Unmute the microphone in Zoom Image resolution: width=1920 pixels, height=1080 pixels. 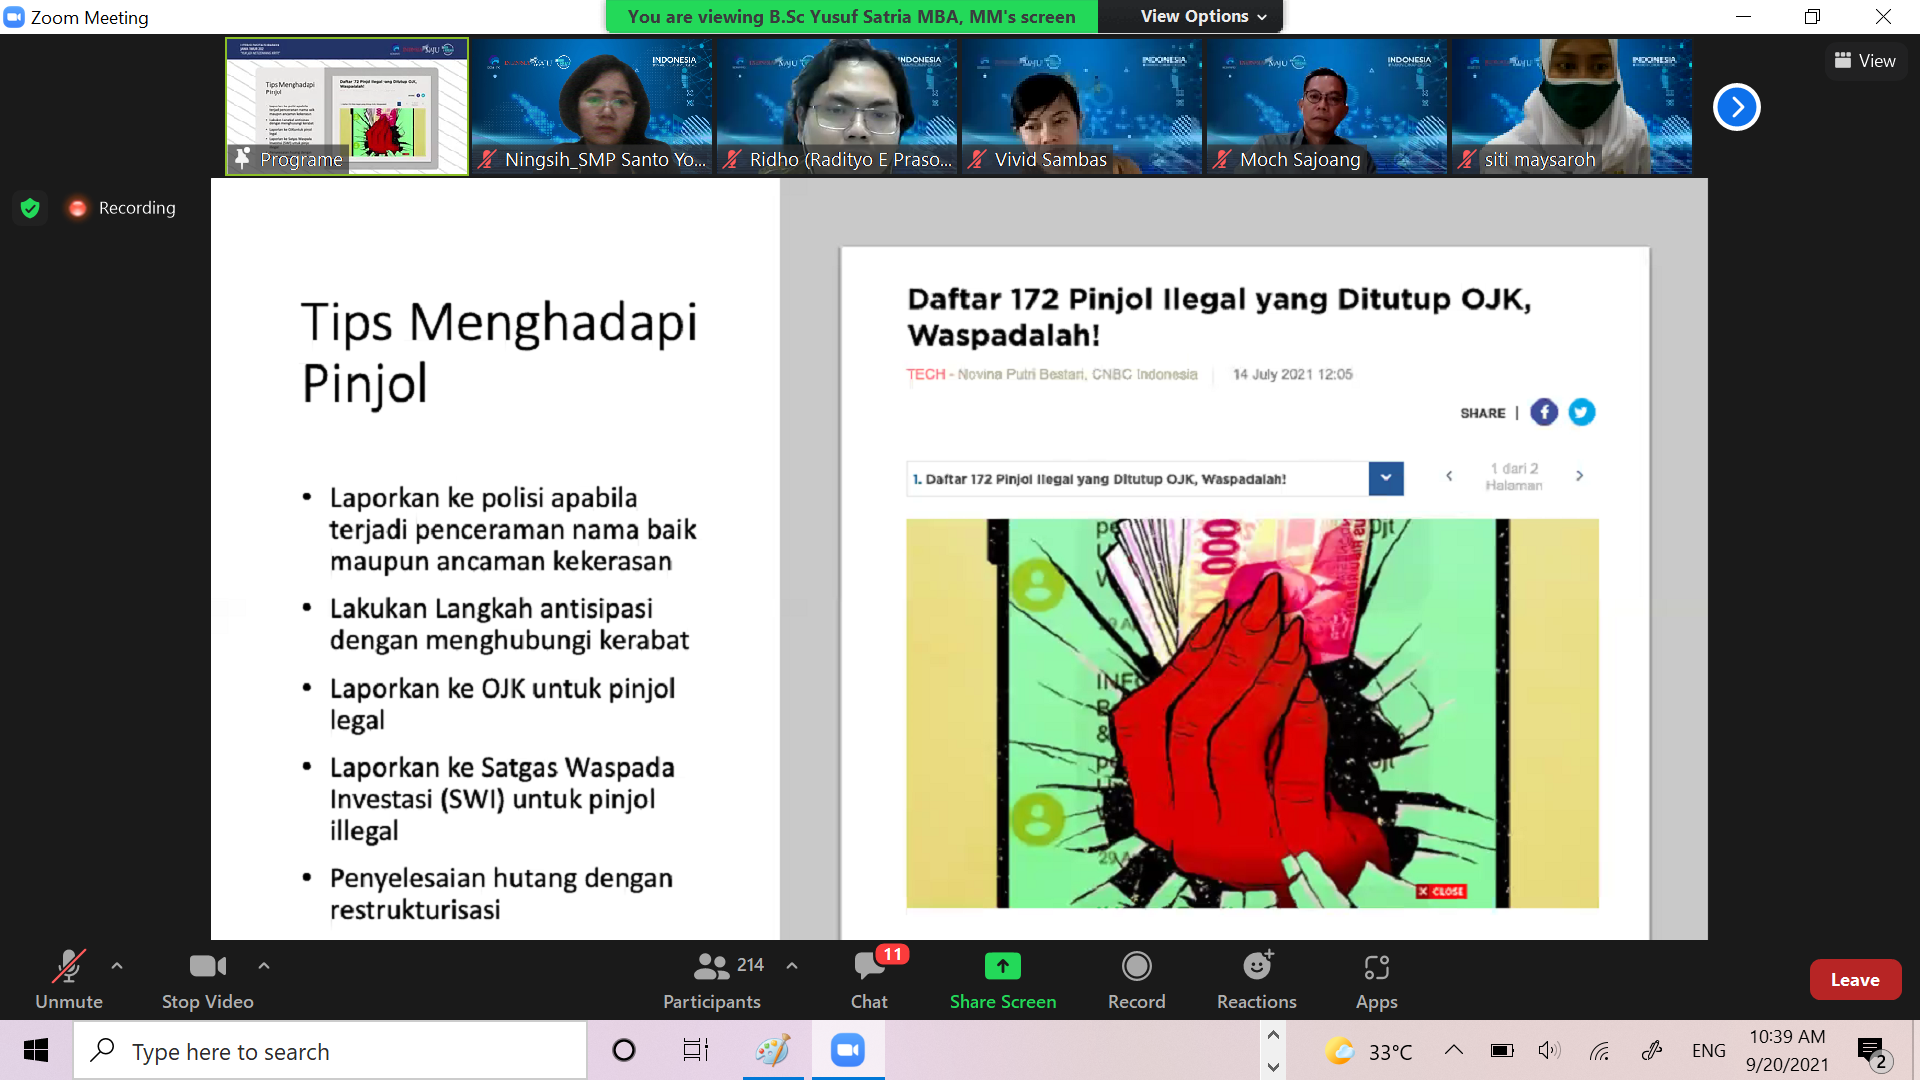tap(68, 979)
